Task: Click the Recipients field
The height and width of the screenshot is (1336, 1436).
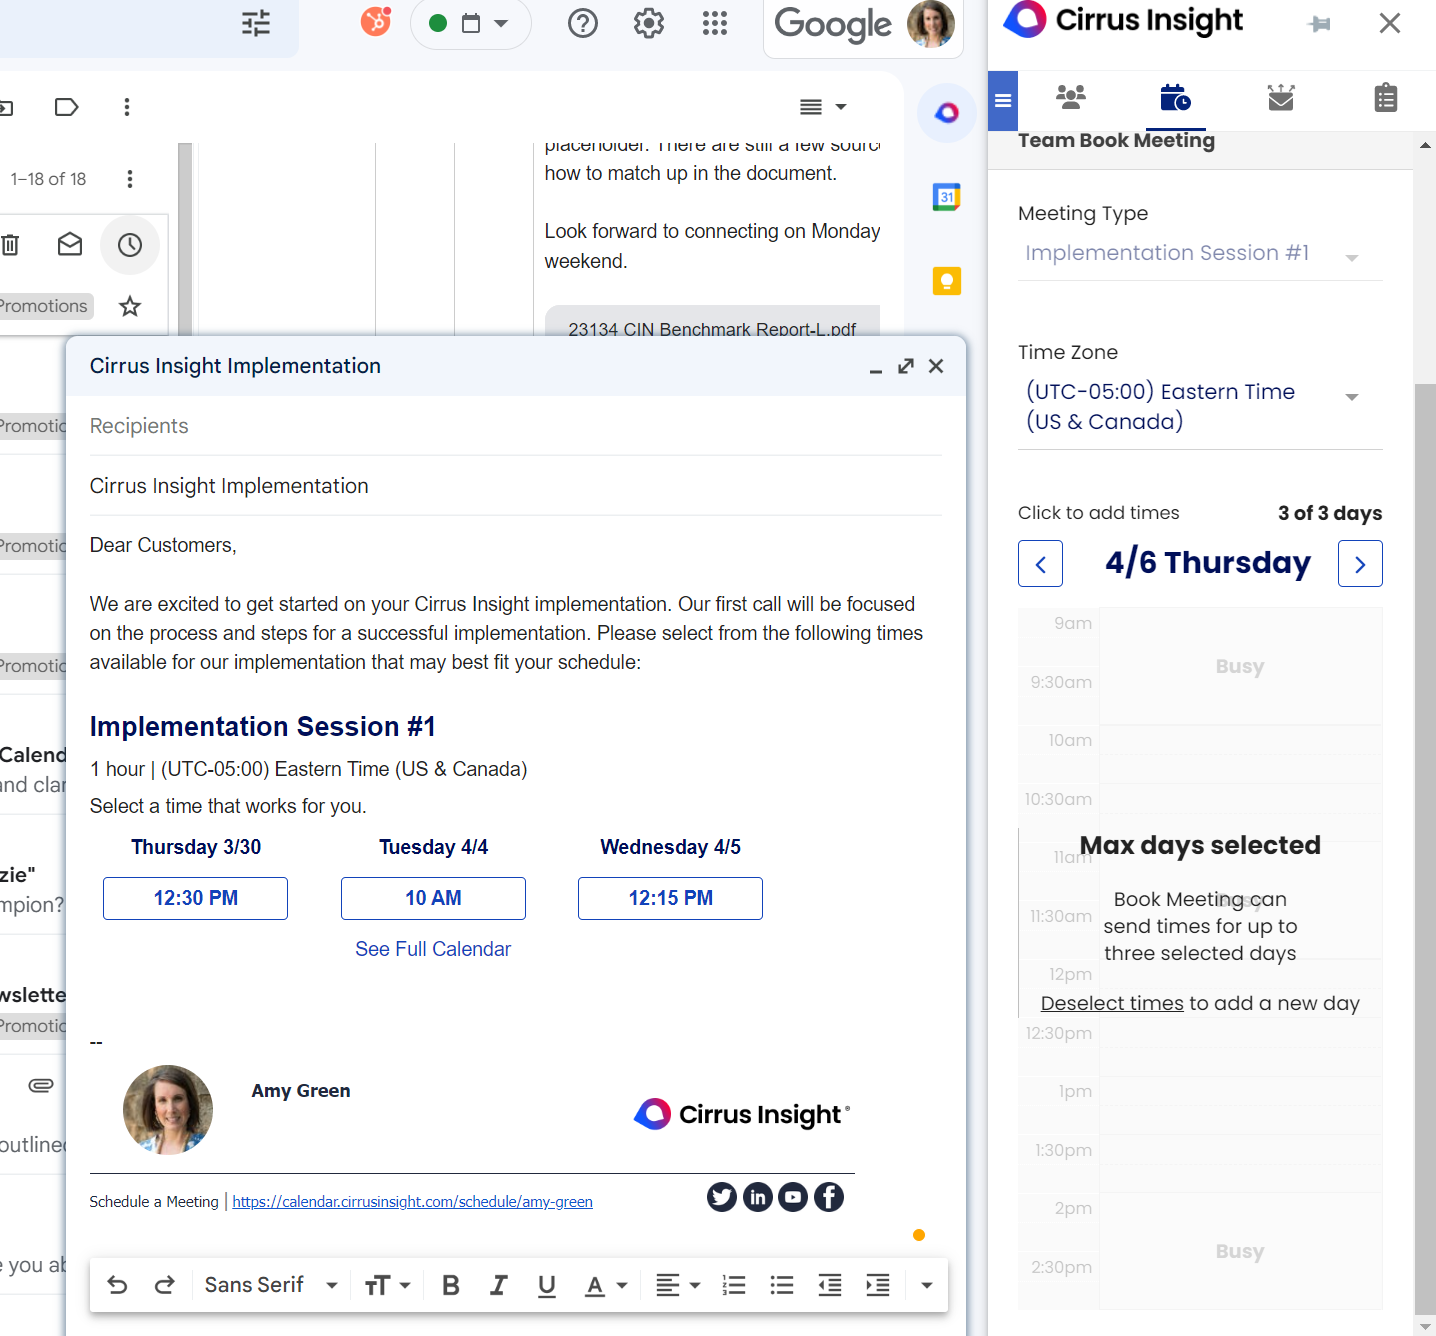Action: pos(515,426)
